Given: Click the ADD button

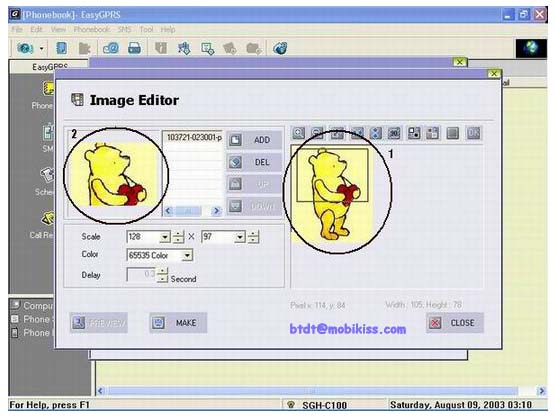Looking at the screenshot, I should tap(254, 140).
